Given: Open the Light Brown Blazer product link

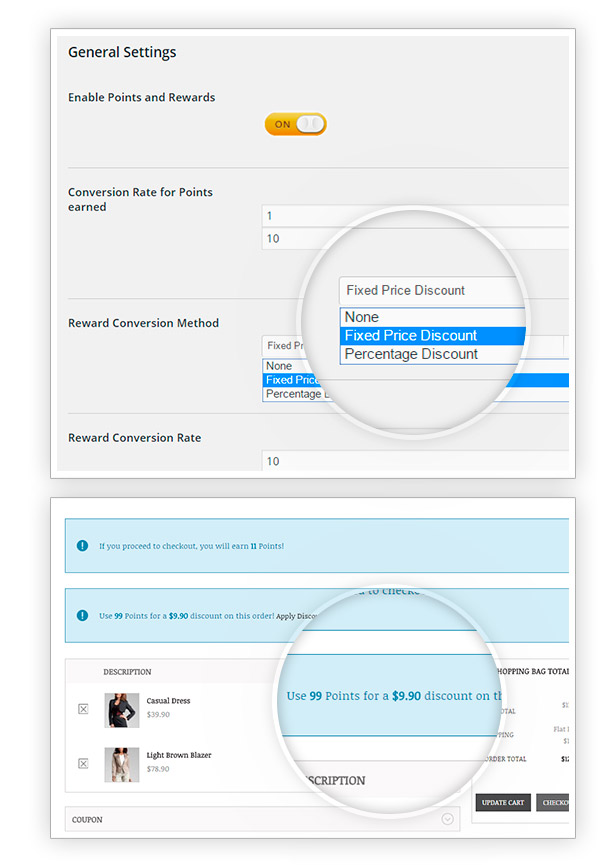Looking at the screenshot, I should [x=179, y=755].
